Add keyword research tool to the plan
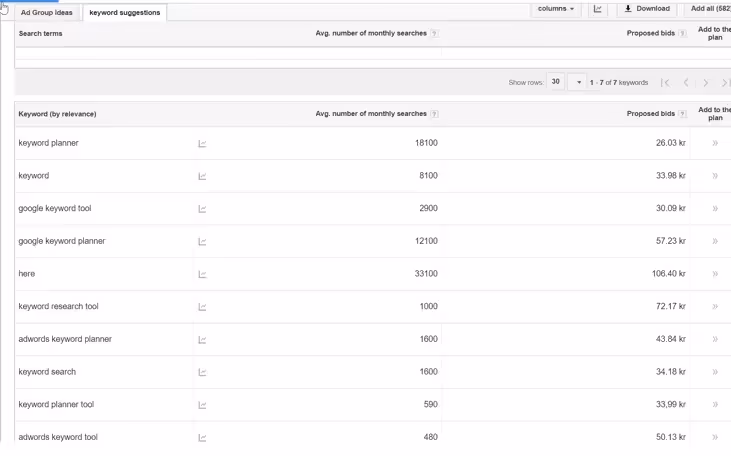 pyautogui.click(x=715, y=306)
